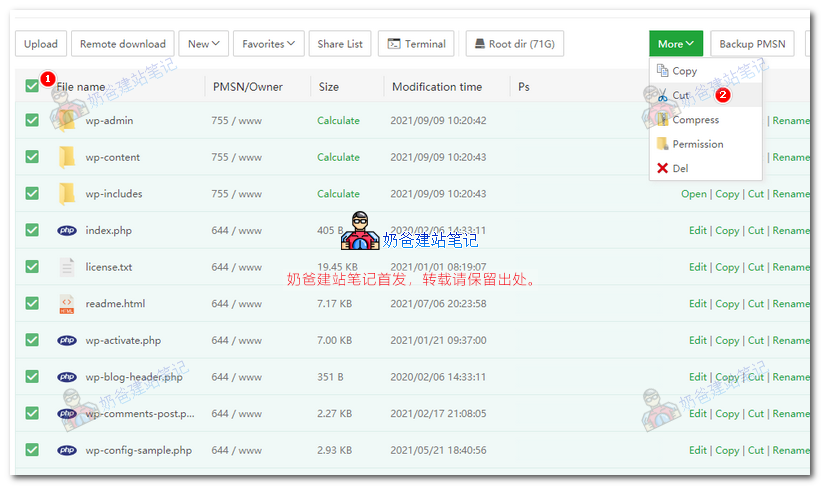Image resolution: width=821 pixels, height=486 pixels.
Task: Uncheck the wp-config-sample.php checkbox
Action: 32,450
